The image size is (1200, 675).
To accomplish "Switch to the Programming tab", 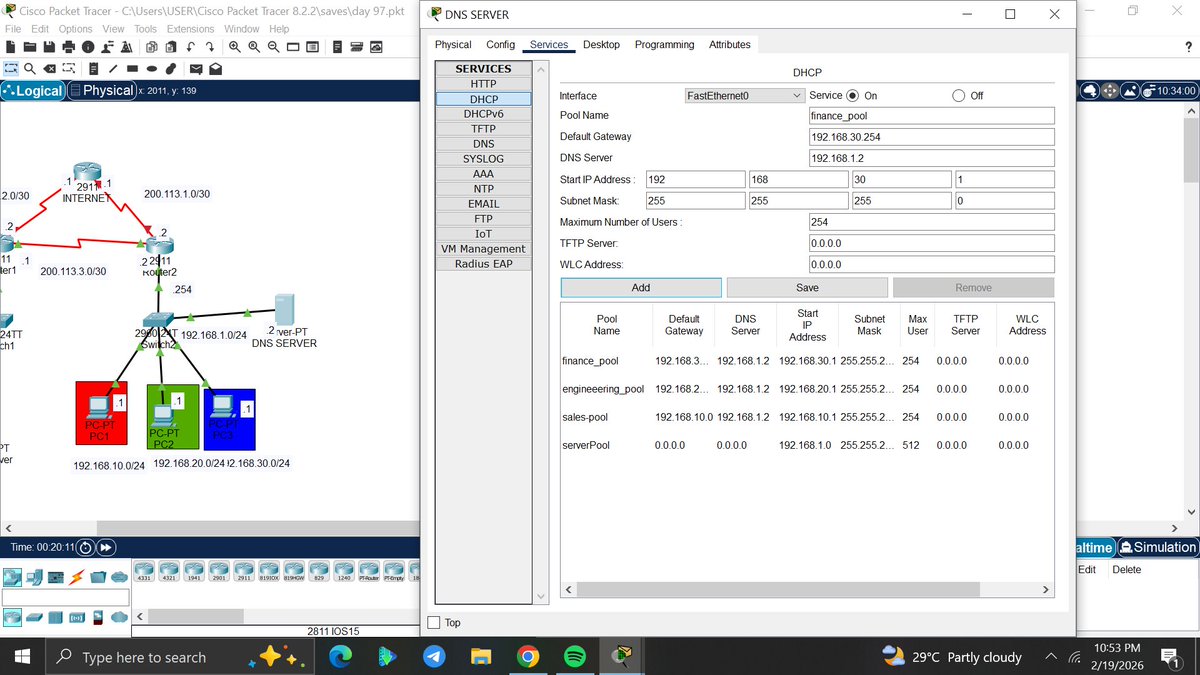I will (x=664, y=45).
